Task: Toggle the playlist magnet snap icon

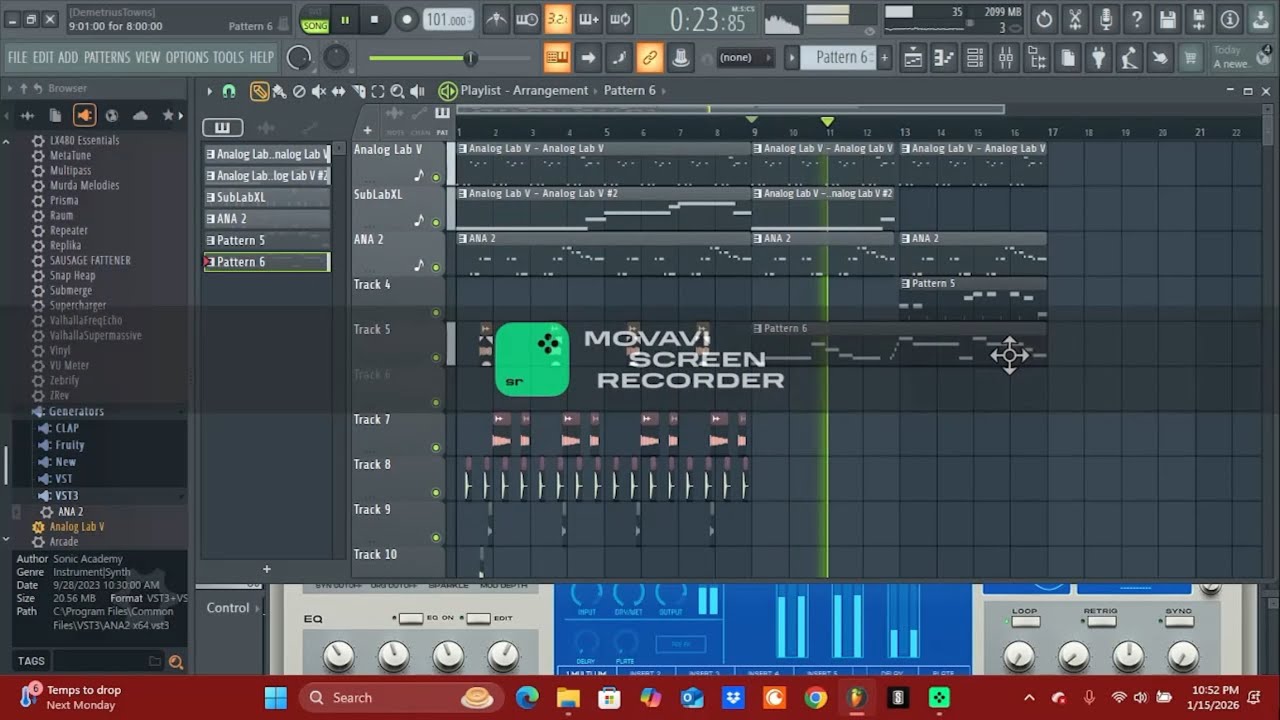Action: coord(229,91)
